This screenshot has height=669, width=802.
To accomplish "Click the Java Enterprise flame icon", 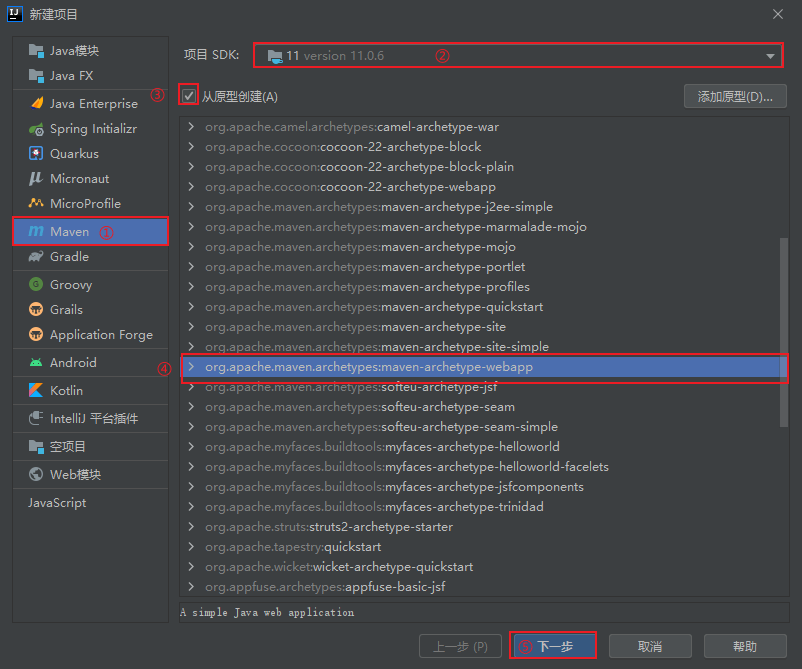I will coord(36,103).
